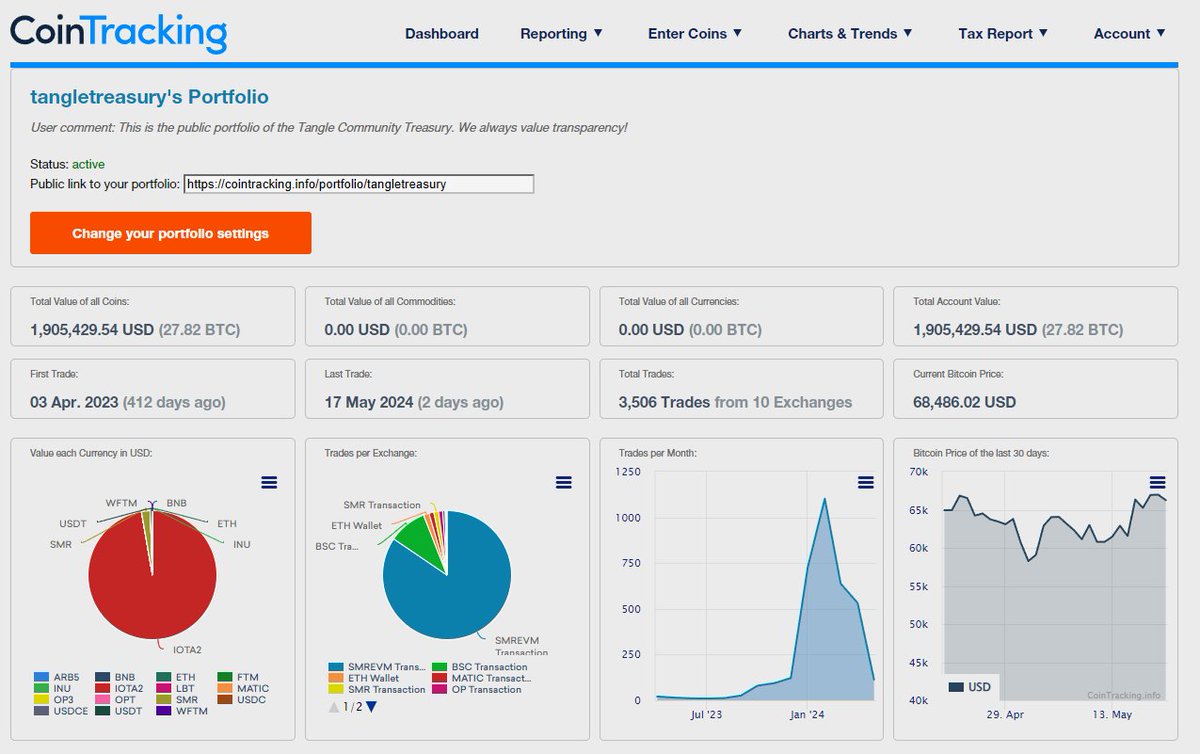The height and width of the screenshot is (754, 1200).
Task: Toggle ETH Wallet legend item
Action: click(363, 678)
